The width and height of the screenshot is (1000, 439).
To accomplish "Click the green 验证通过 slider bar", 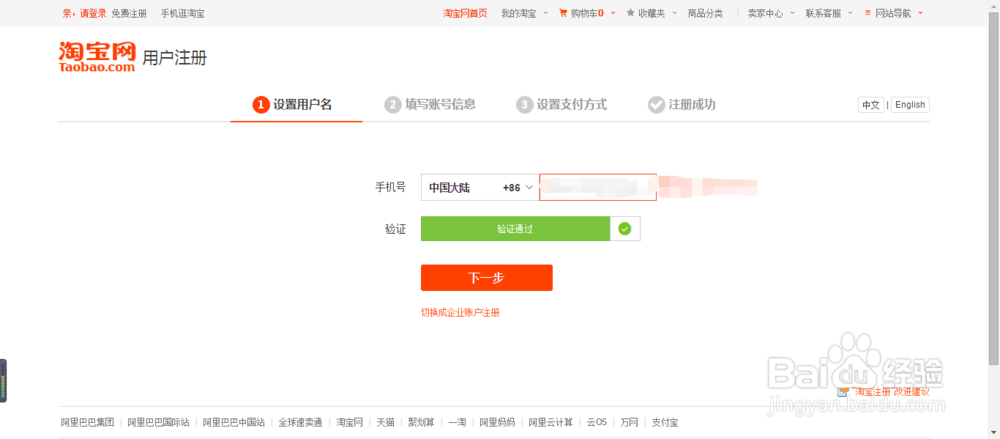I will 515,228.
